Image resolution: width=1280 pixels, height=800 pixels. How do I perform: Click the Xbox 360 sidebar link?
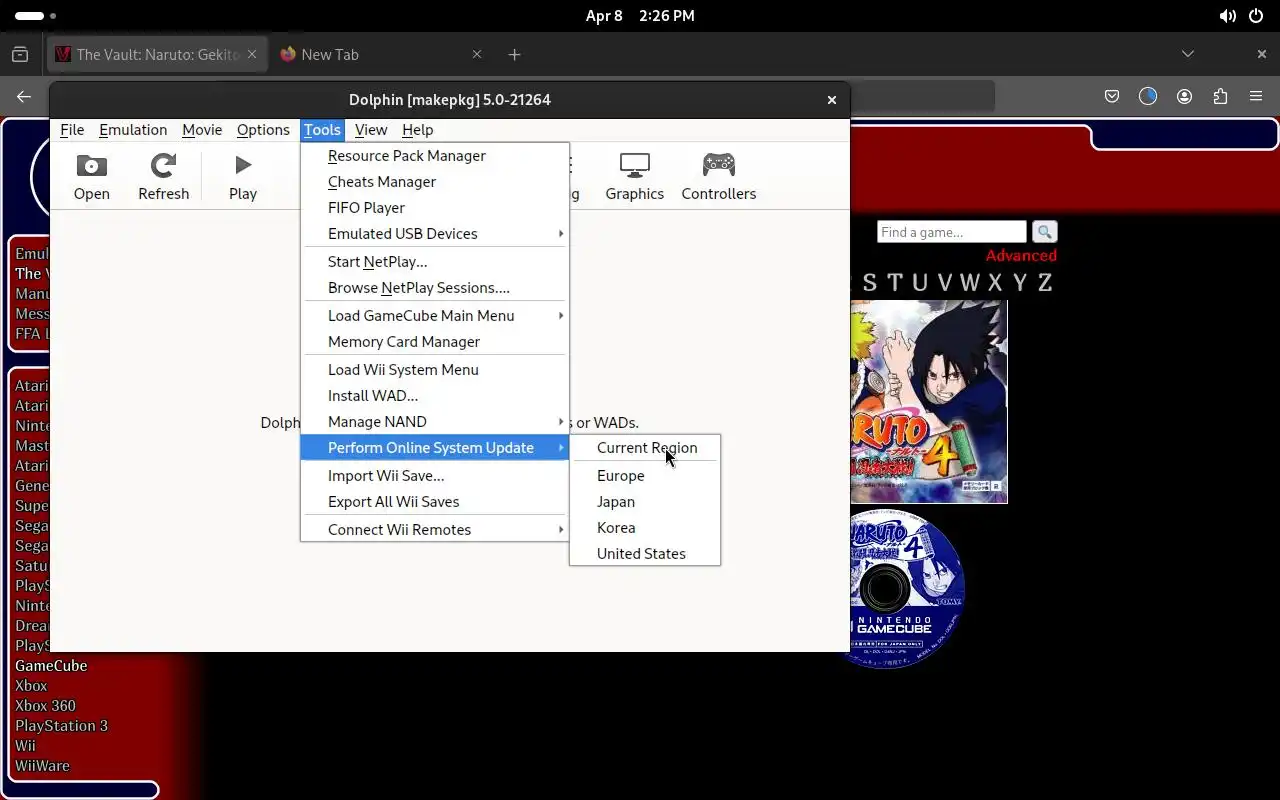(45, 706)
